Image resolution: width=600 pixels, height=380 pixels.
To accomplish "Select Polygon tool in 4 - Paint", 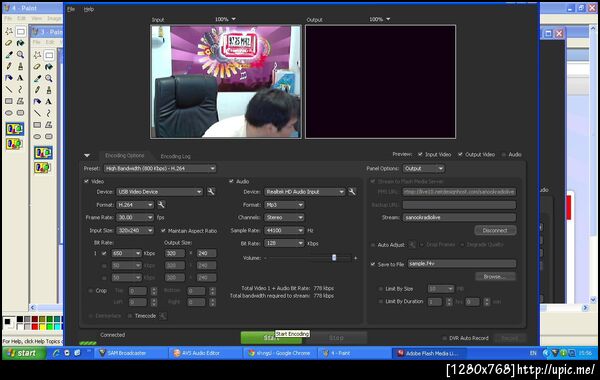I will pos(21,101).
